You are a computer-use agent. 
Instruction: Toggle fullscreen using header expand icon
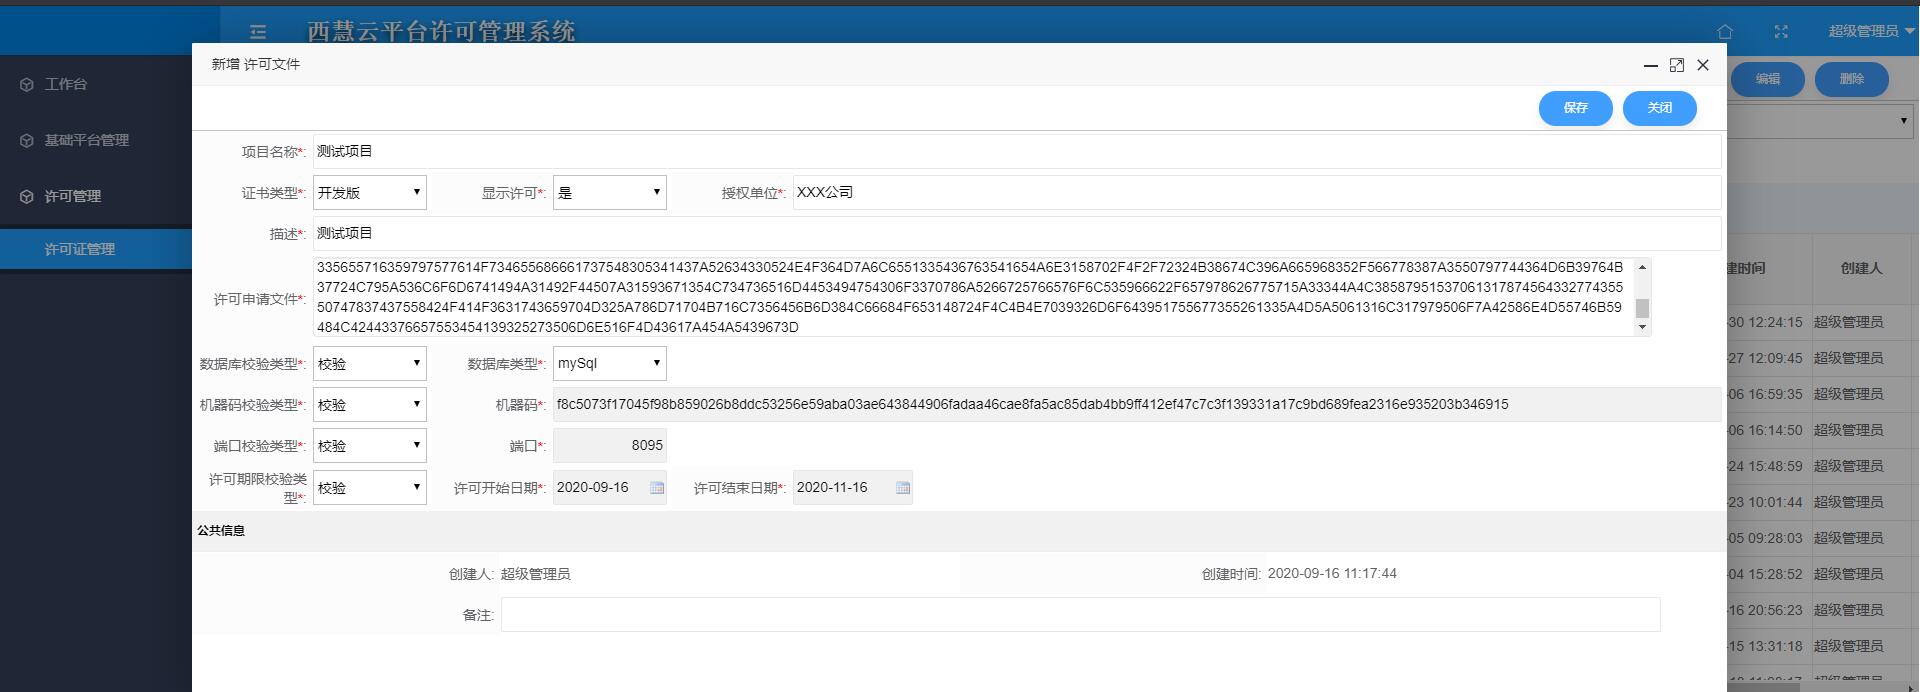point(1781,31)
